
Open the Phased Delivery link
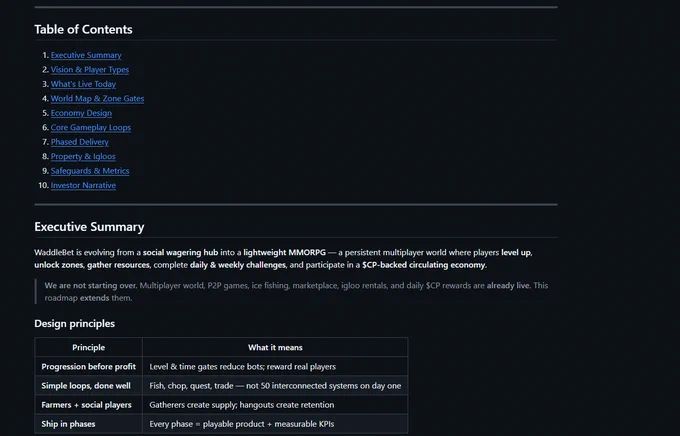79,142
